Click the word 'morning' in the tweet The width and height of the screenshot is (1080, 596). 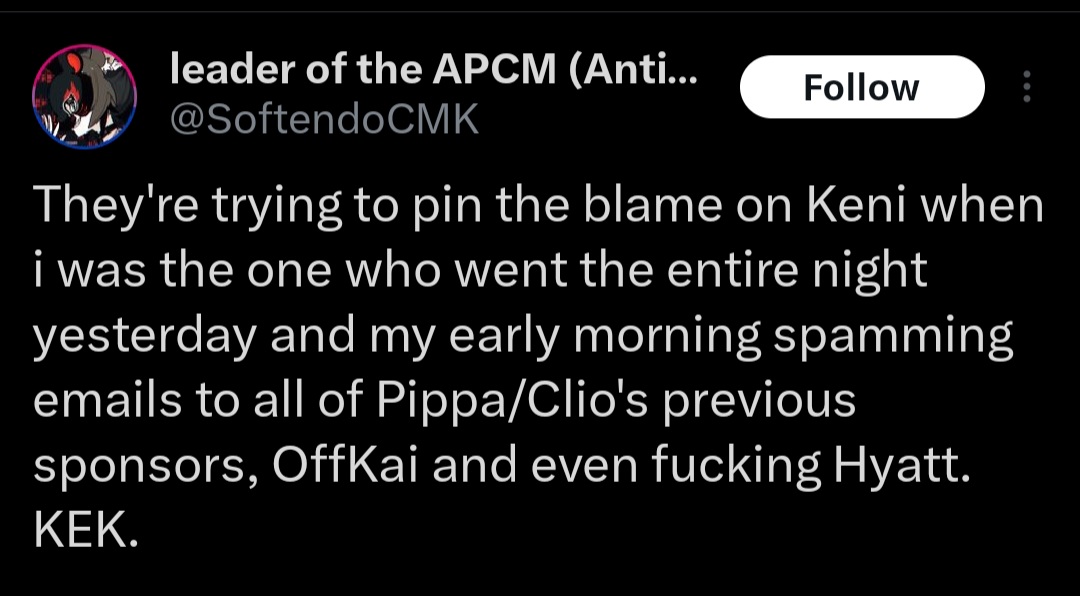[667, 338]
